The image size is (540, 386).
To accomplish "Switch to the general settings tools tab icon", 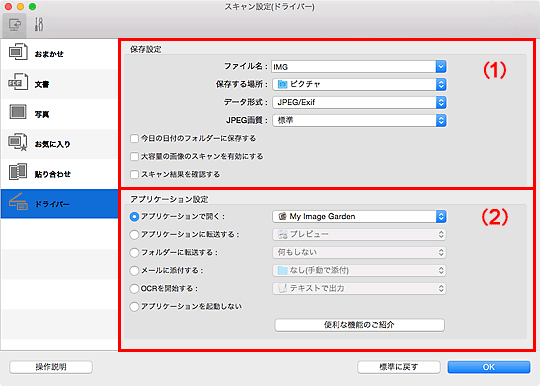I will pos(39,25).
